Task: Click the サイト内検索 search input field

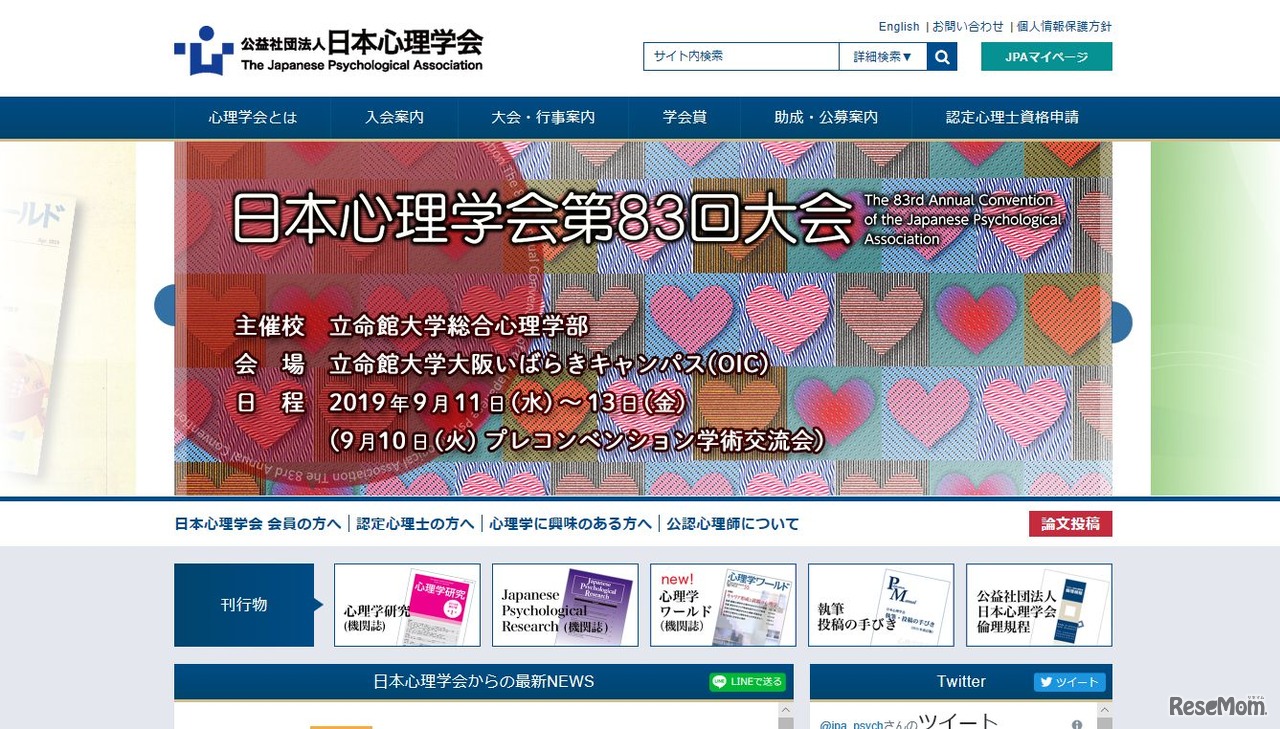Action: 740,57
